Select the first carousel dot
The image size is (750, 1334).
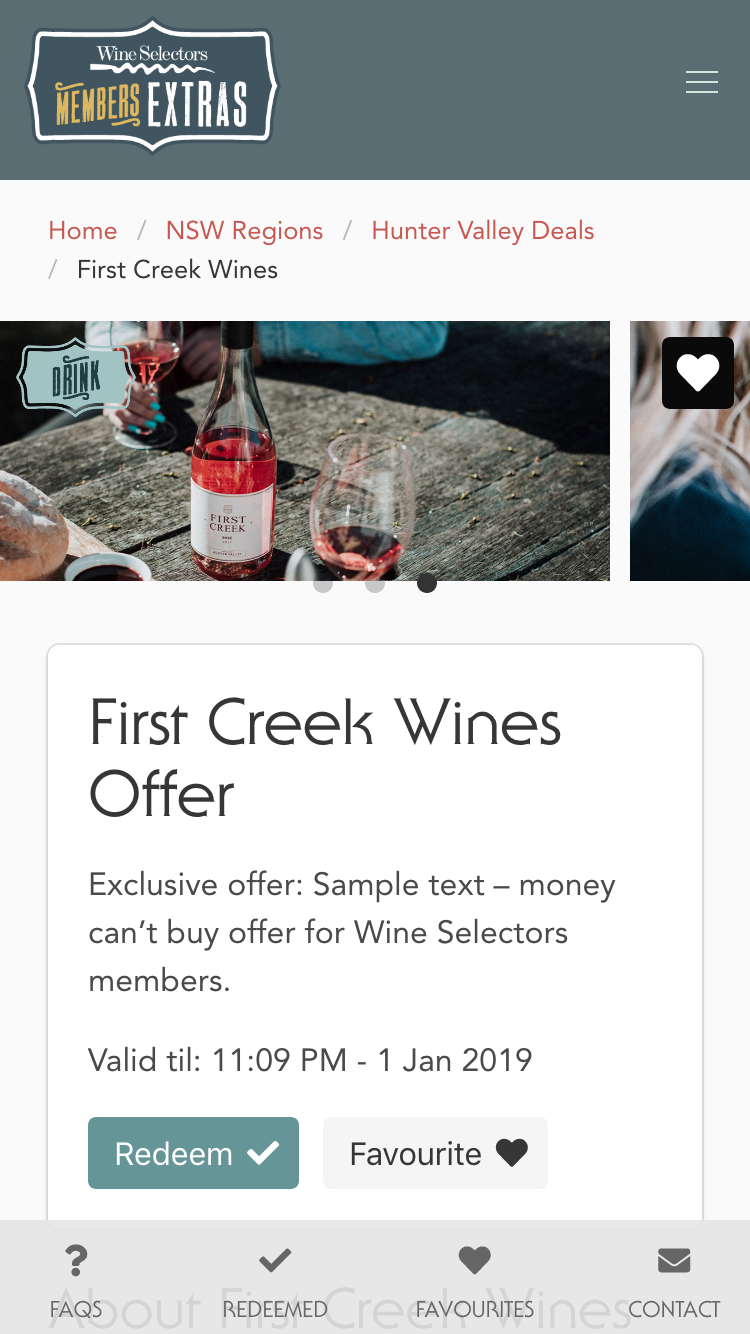323,583
